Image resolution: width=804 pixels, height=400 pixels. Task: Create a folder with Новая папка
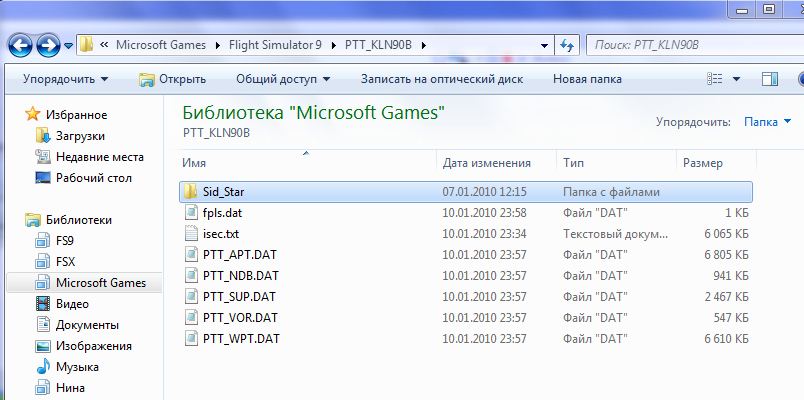pyautogui.click(x=587, y=79)
